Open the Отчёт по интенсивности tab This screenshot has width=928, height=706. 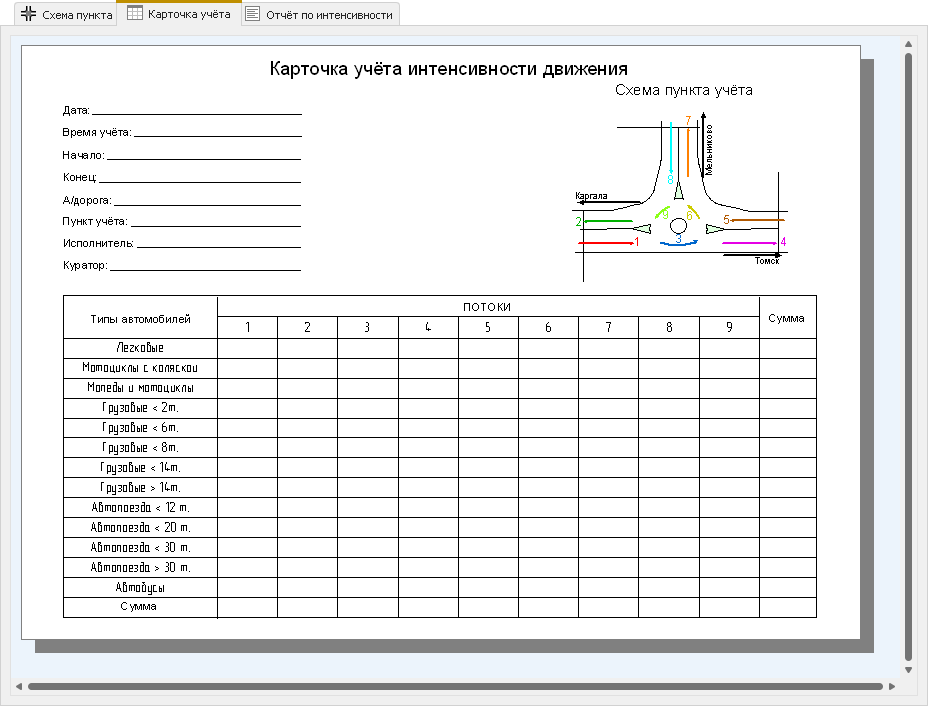pos(320,15)
